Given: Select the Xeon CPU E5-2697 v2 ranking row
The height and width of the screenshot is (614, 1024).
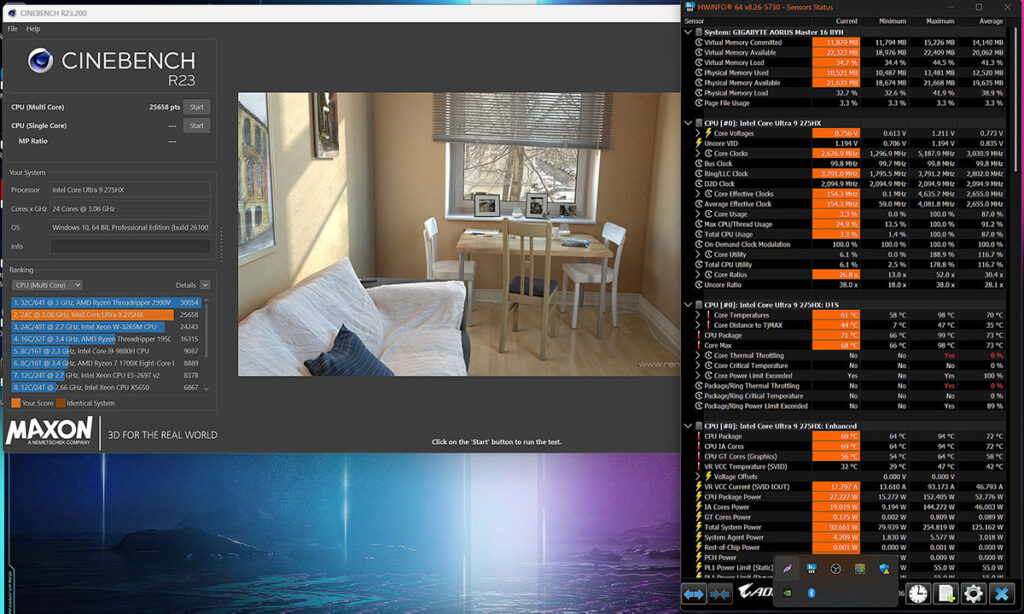Looking at the screenshot, I should [106, 375].
